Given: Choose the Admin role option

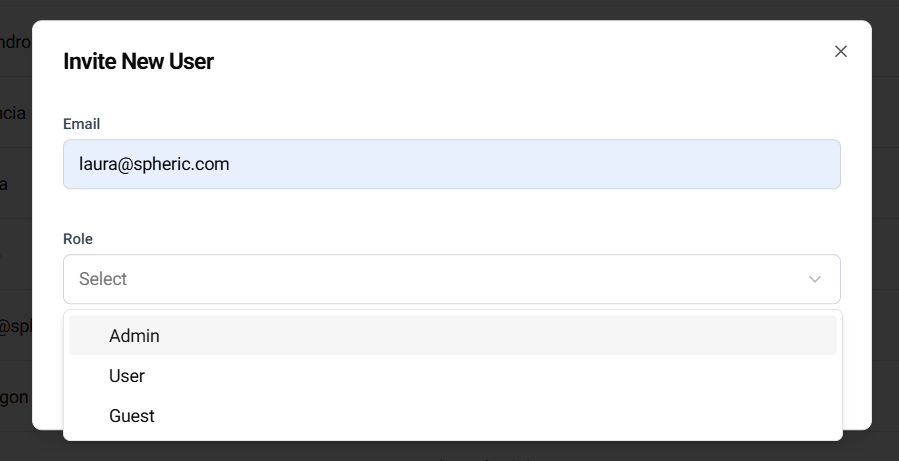Looking at the screenshot, I should point(134,336).
